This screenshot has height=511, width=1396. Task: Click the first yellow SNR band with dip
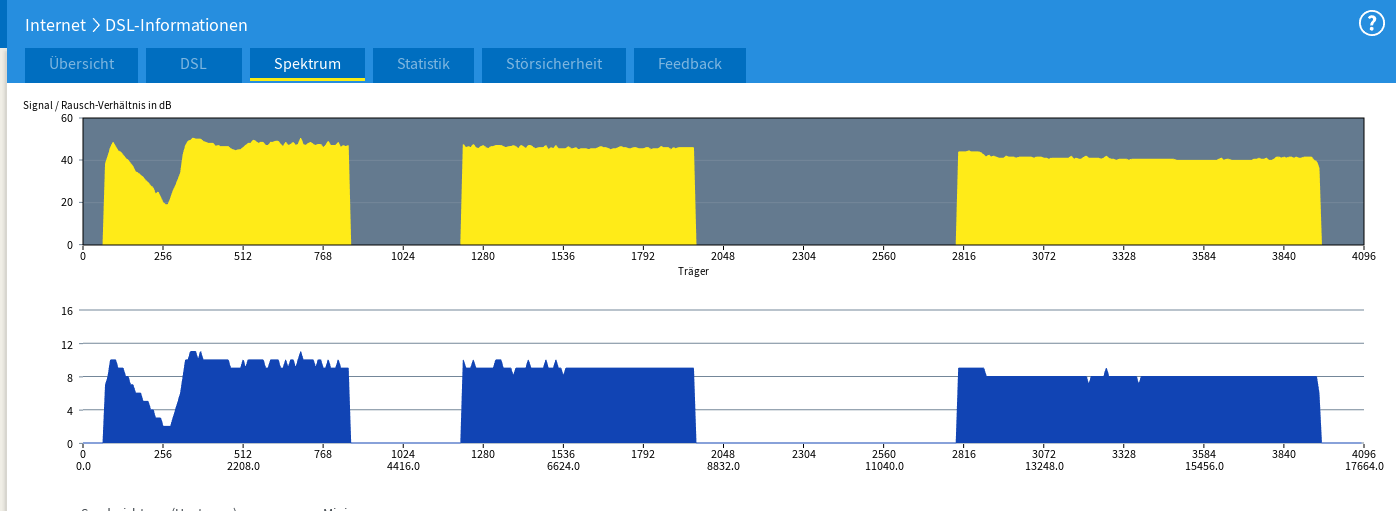point(260,200)
